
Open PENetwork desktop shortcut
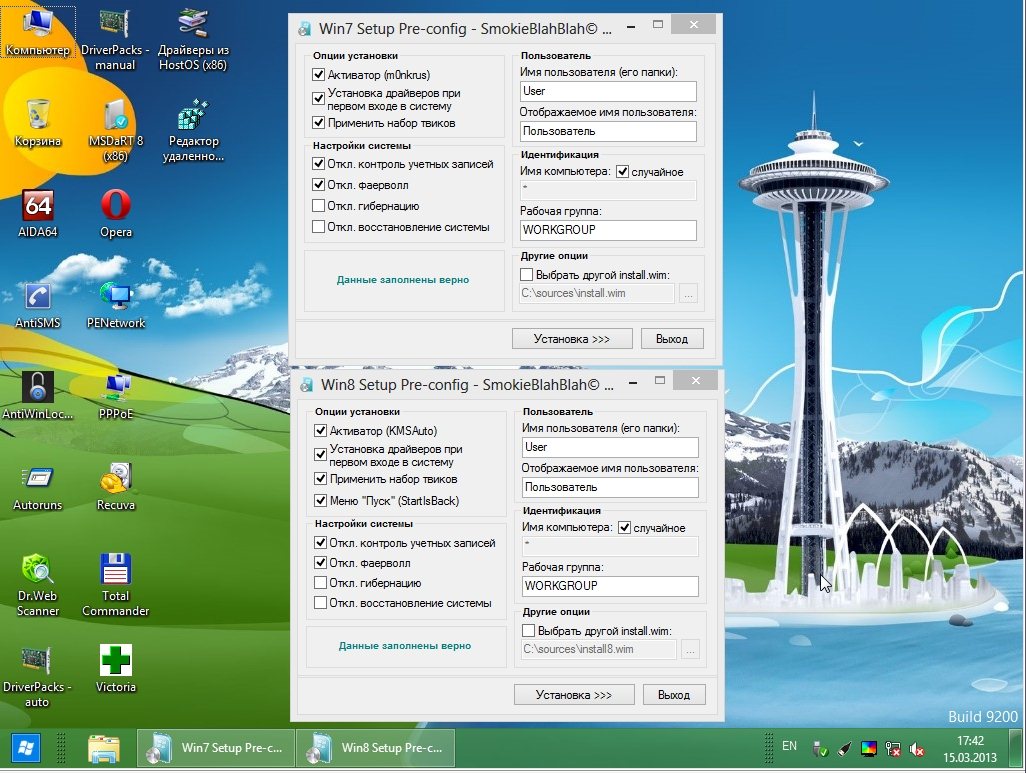click(x=116, y=297)
